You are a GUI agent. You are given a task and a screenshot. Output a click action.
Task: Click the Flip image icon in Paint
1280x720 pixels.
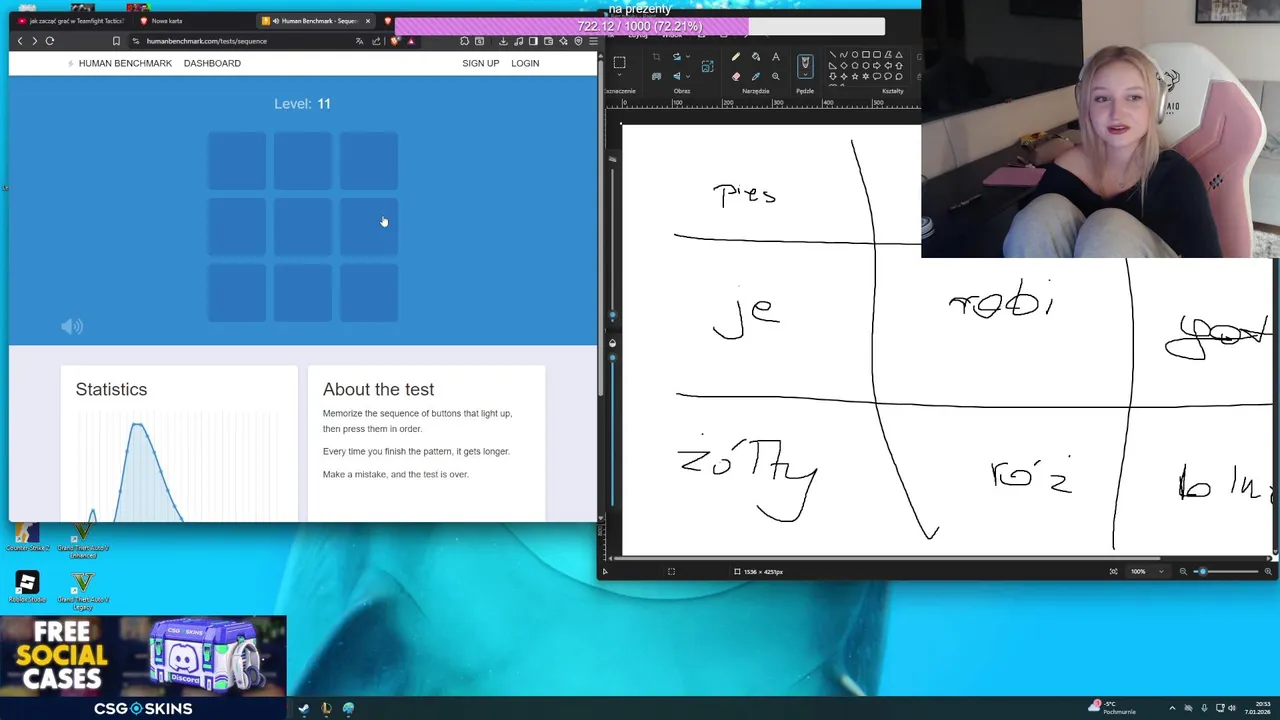tap(677, 77)
